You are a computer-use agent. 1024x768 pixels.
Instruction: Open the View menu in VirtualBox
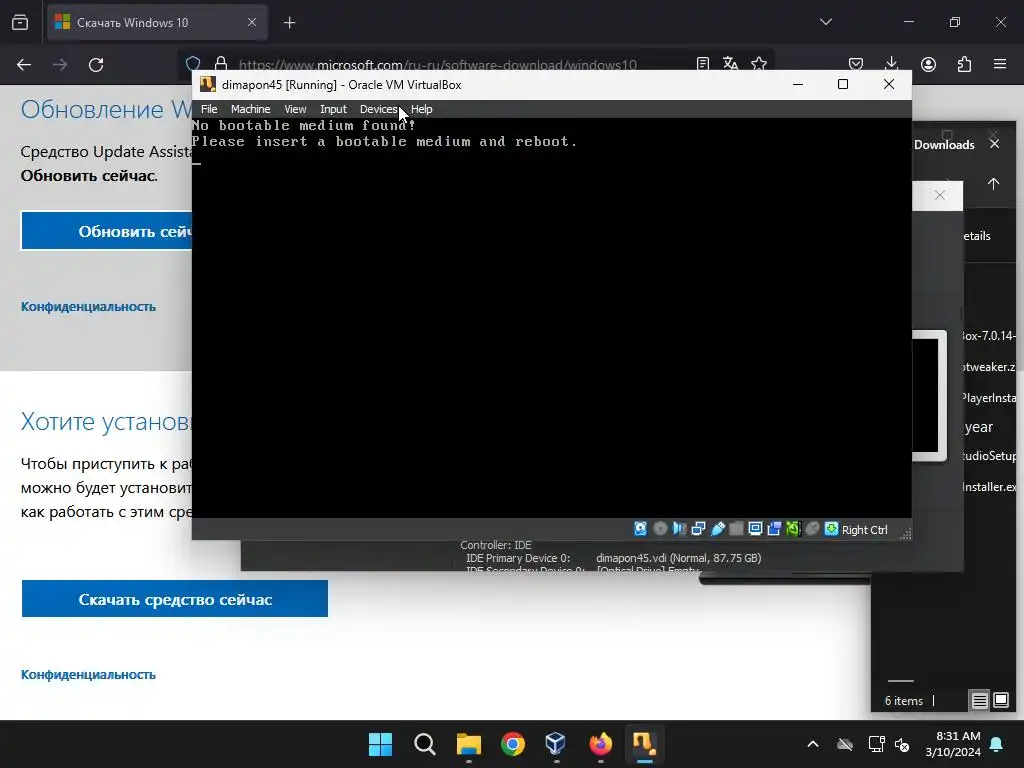(x=295, y=109)
